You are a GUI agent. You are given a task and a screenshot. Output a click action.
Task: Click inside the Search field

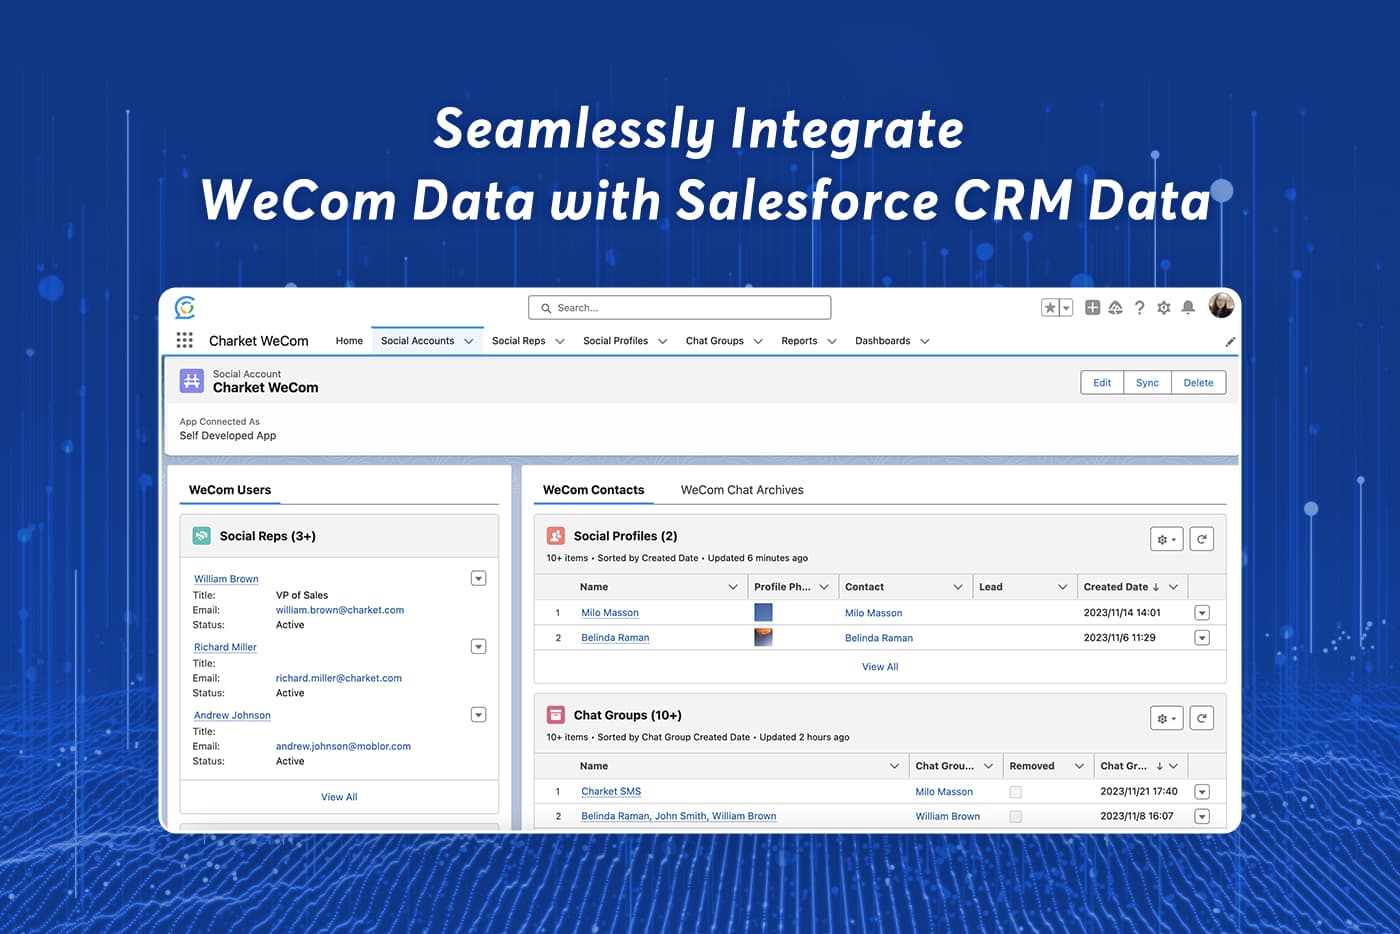680,308
